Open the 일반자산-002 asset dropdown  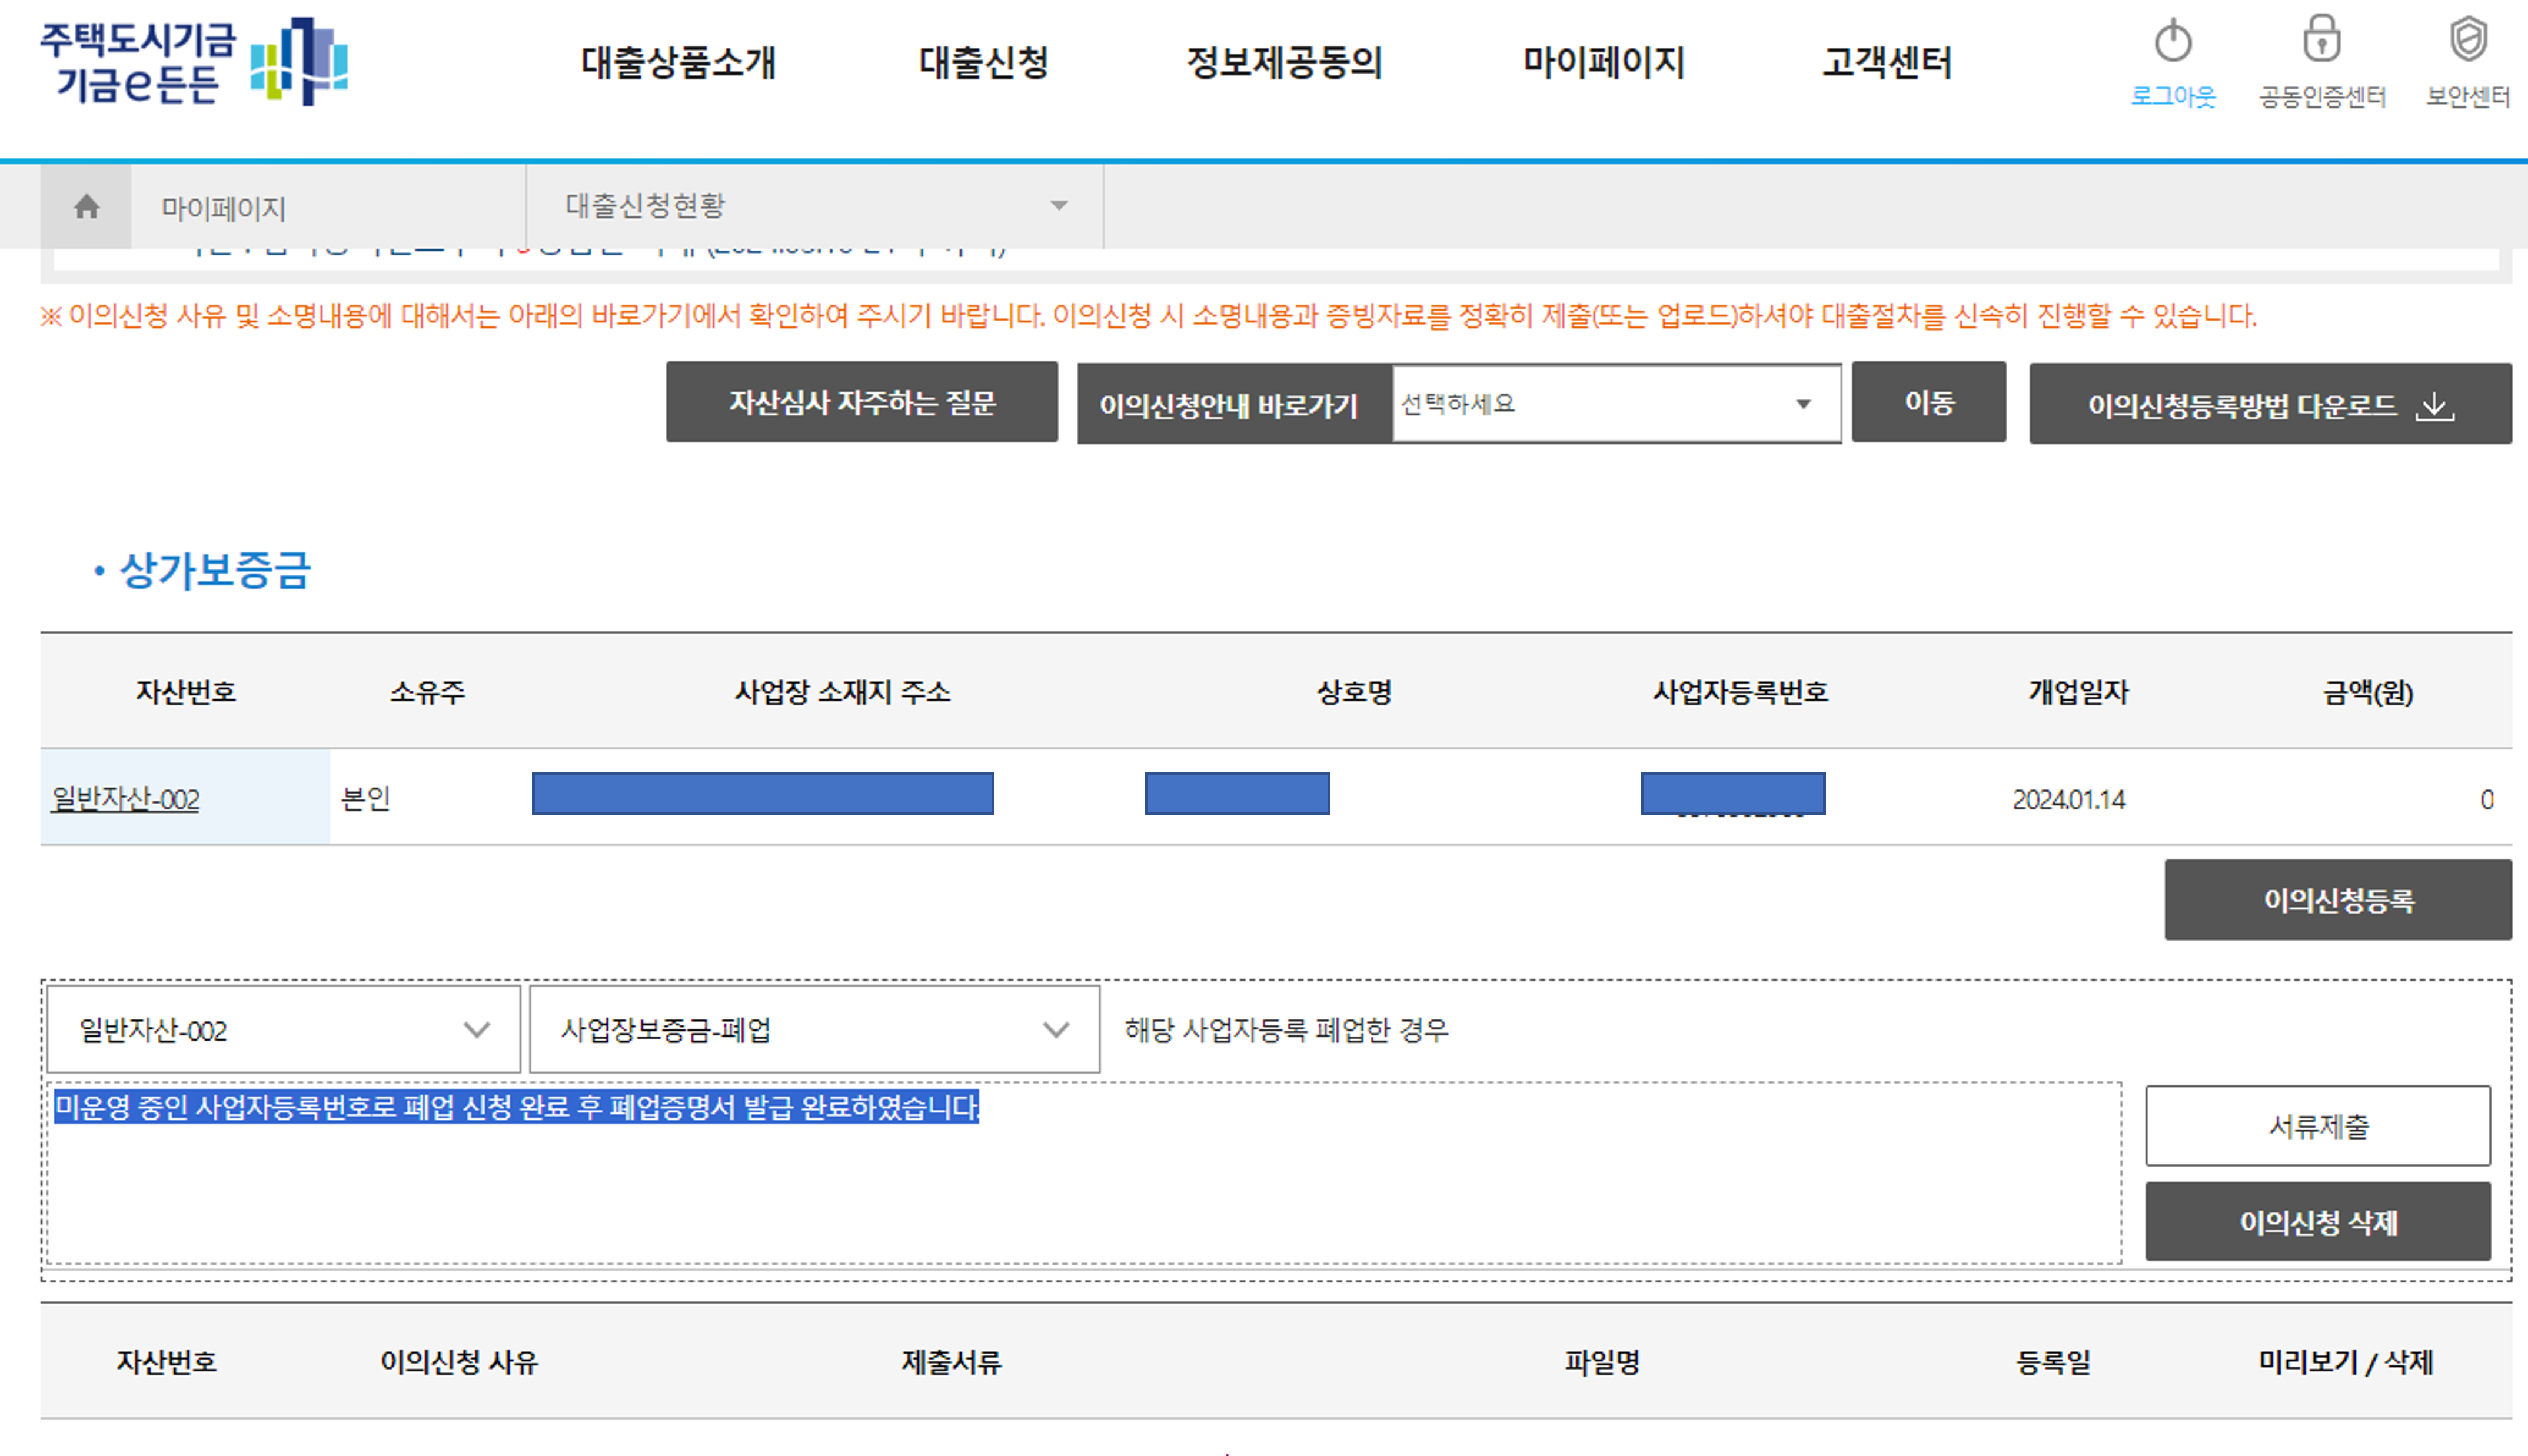283,1030
